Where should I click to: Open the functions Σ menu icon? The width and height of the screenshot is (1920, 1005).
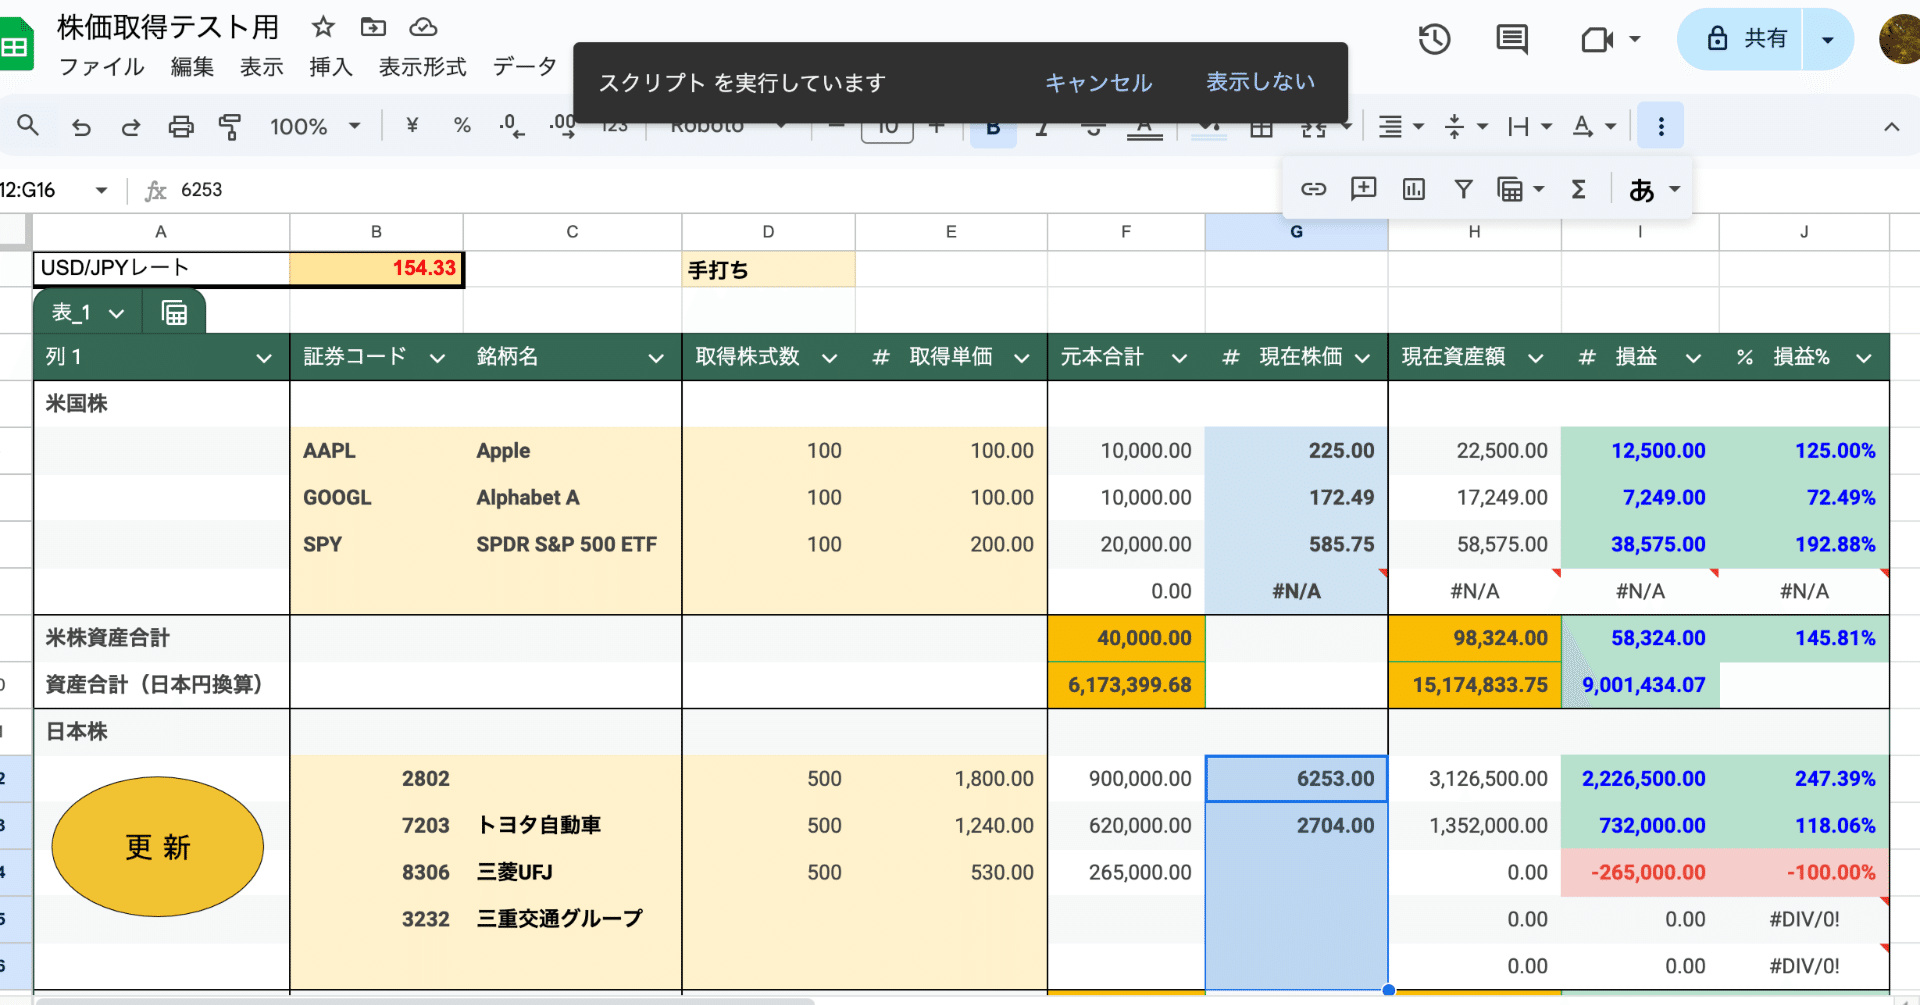[1579, 188]
